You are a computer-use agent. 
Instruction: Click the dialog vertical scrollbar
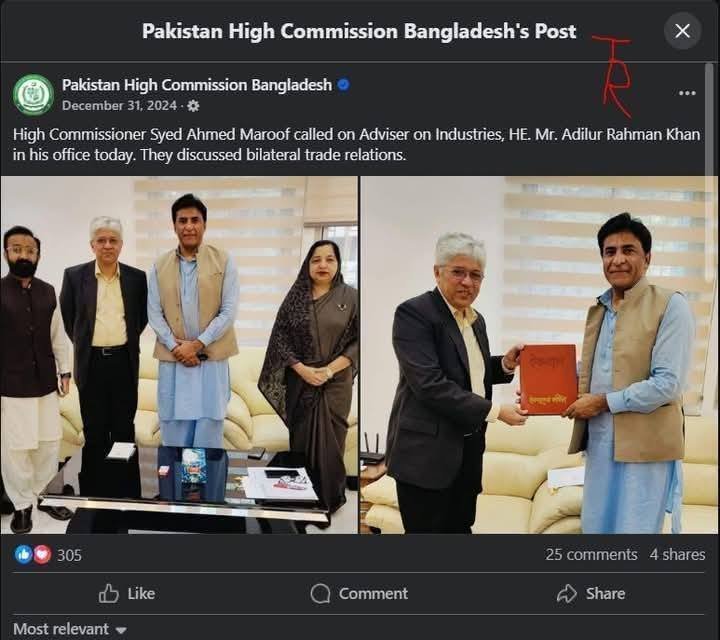(709, 119)
